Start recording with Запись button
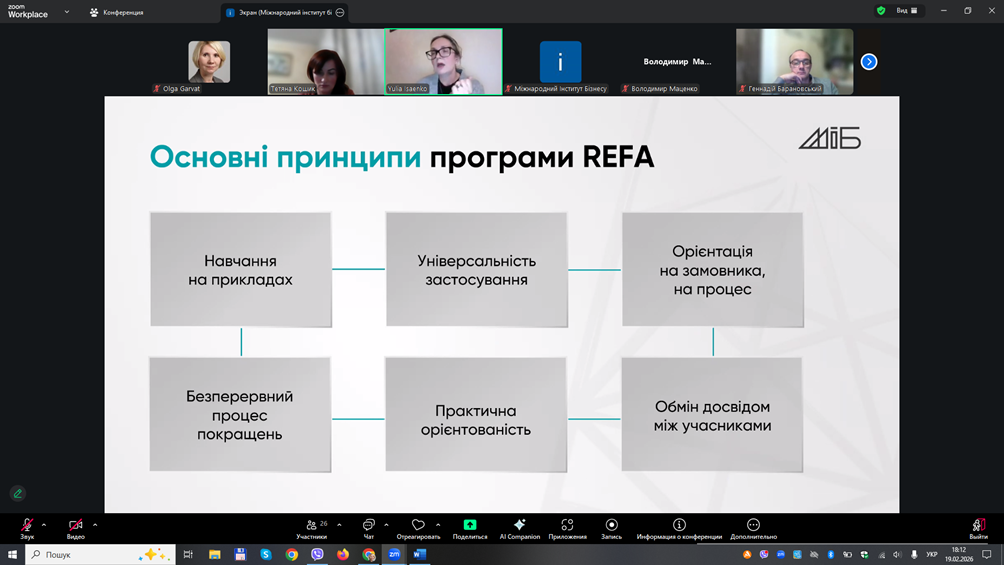 611,527
